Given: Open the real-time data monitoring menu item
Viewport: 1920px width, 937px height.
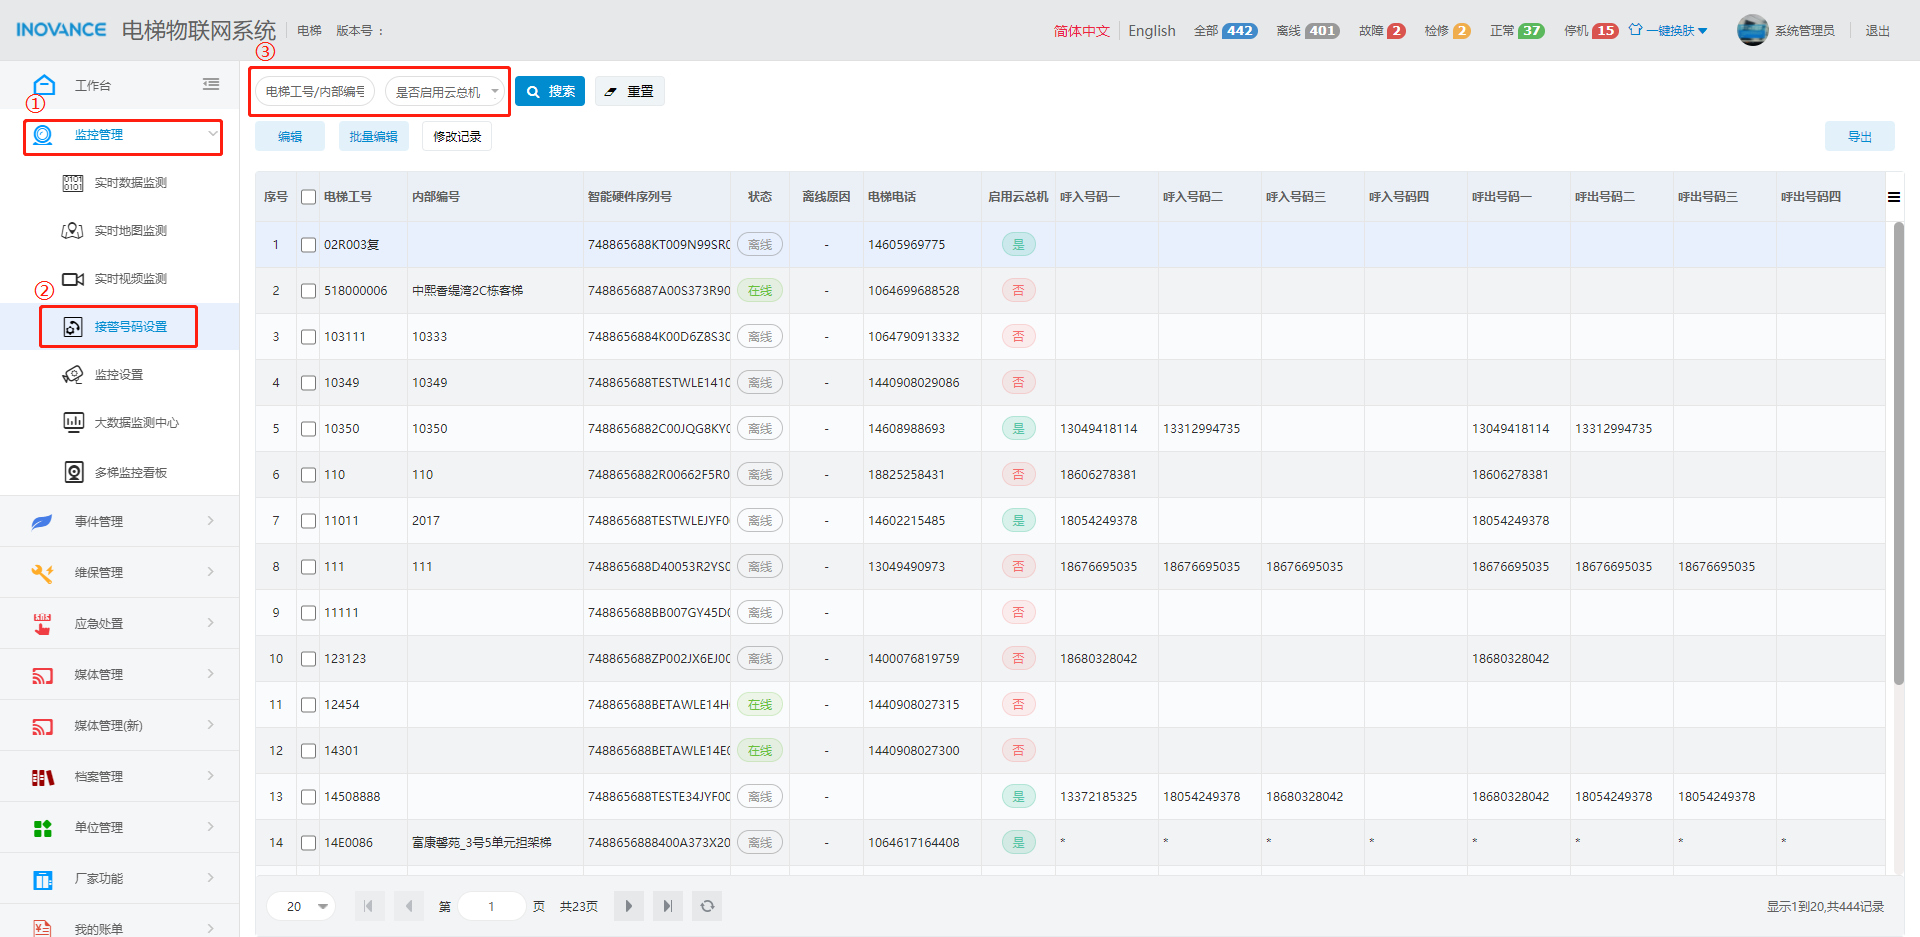Looking at the screenshot, I should tap(130, 183).
